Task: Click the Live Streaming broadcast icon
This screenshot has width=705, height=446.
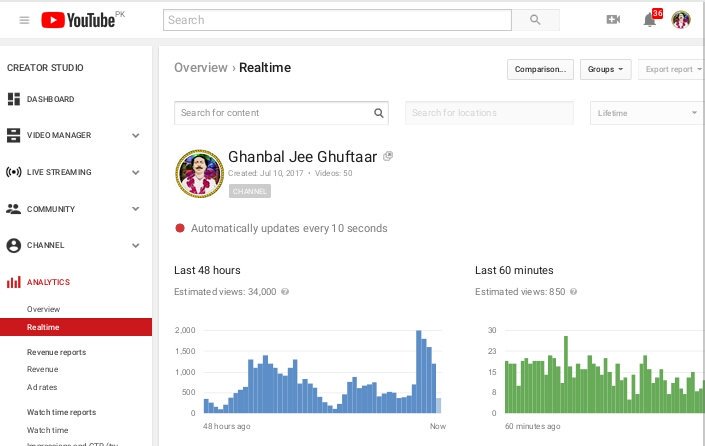Action: 13,172
